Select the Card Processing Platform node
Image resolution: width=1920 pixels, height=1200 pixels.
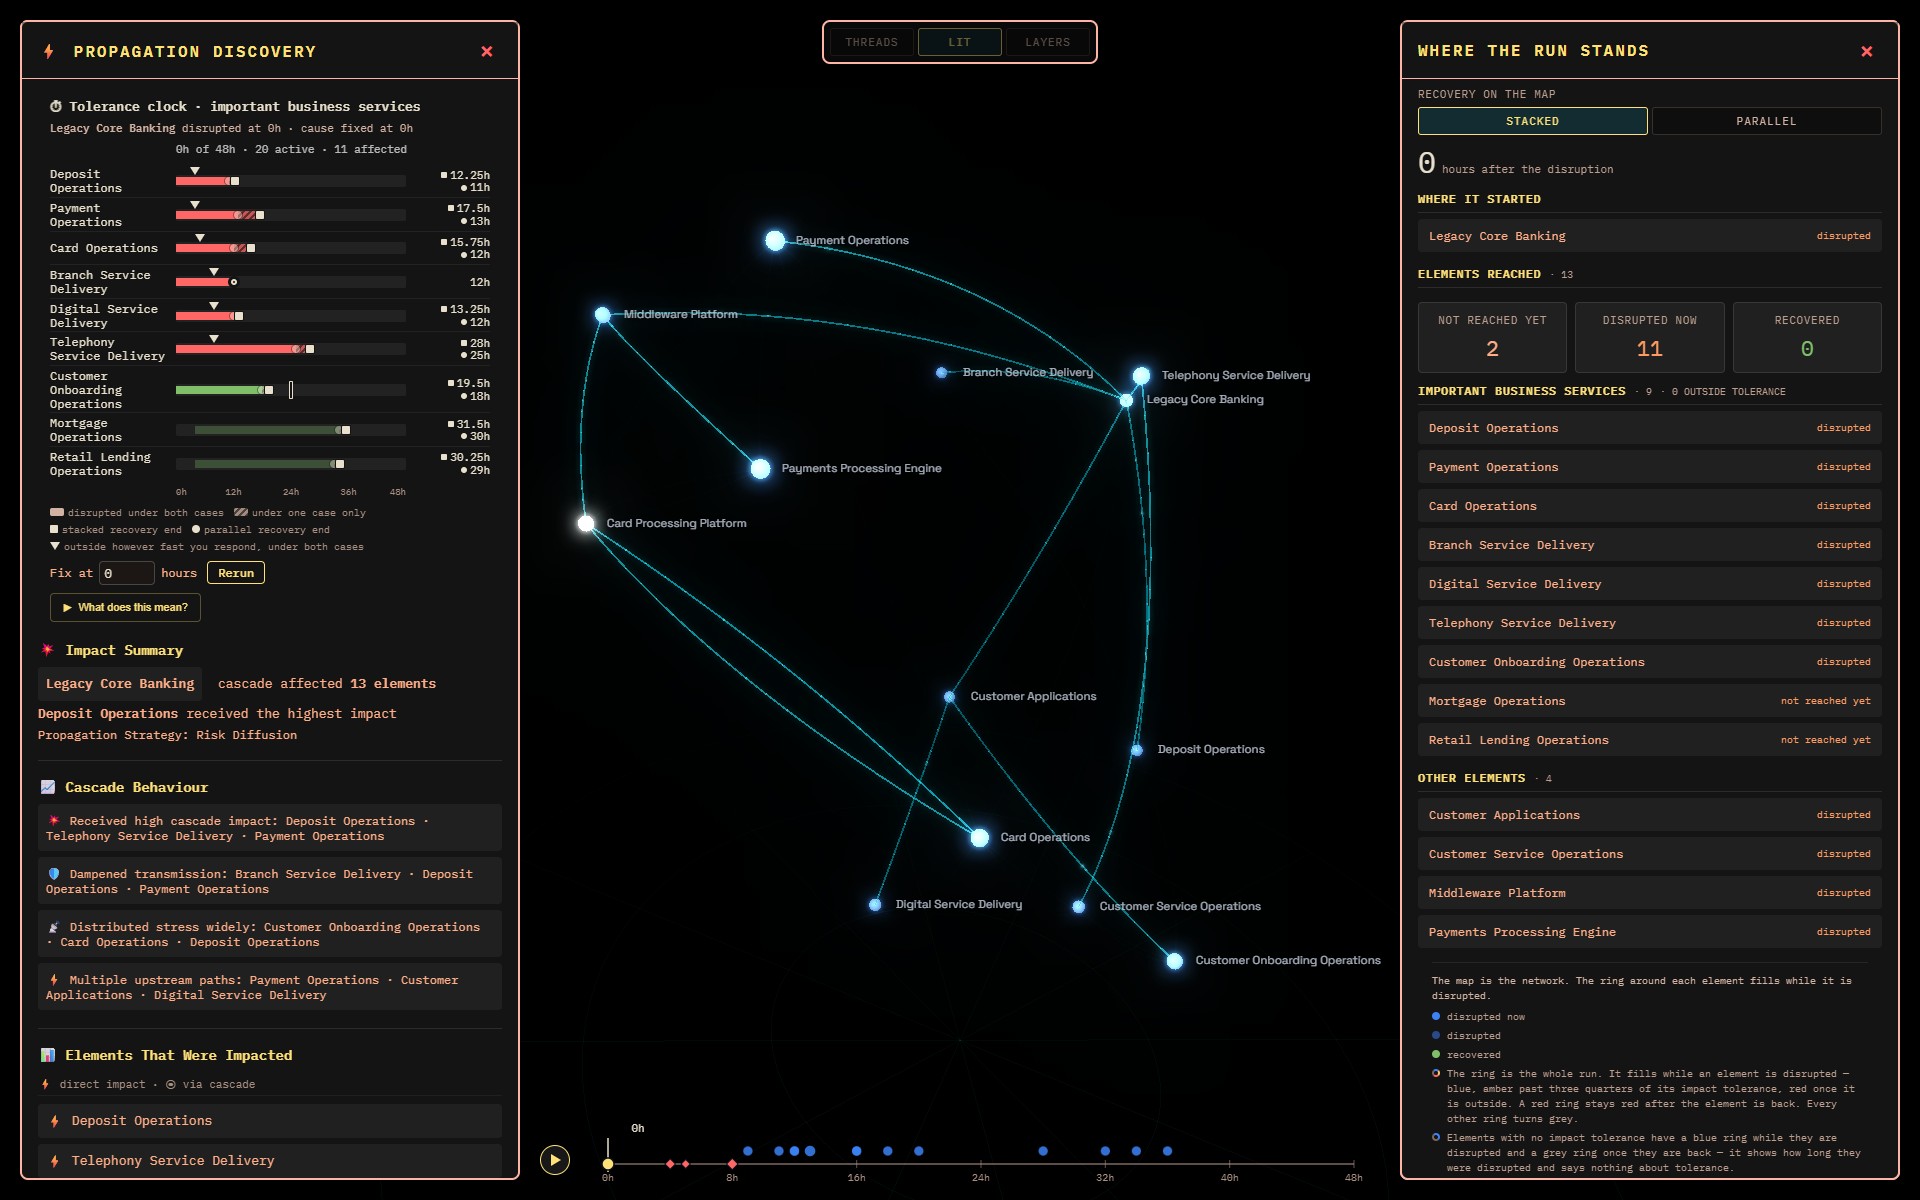pyautogui.click(x=586, y=523)
